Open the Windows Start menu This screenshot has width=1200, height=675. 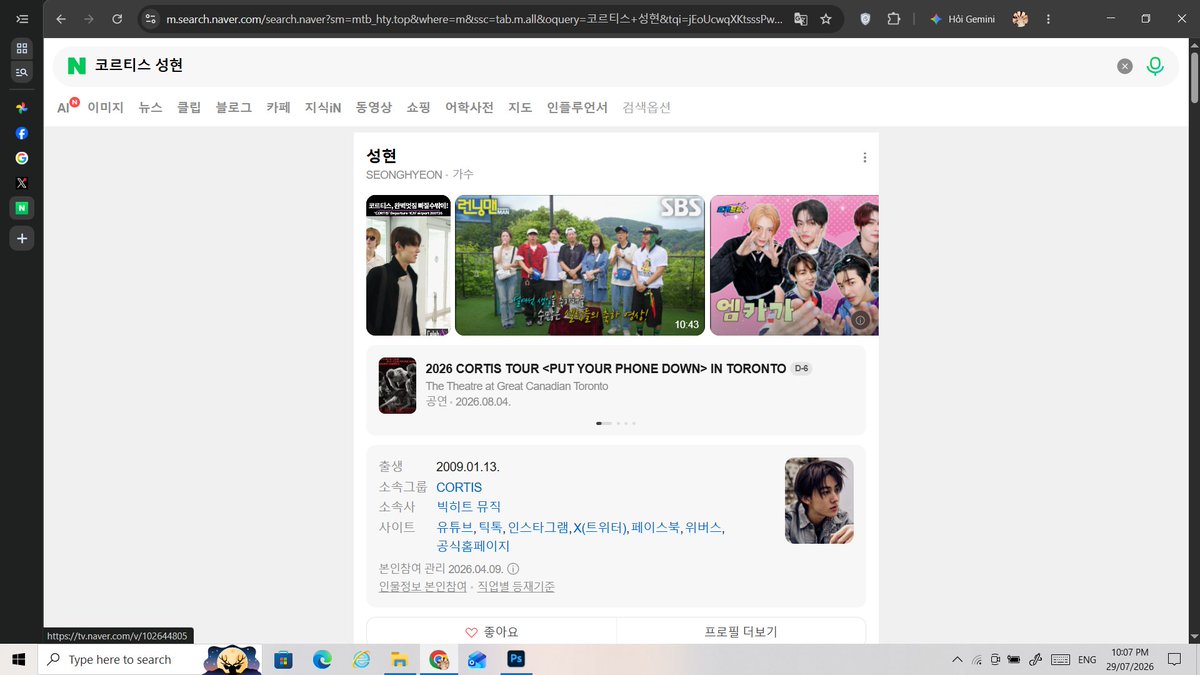[x=18, y=659]
